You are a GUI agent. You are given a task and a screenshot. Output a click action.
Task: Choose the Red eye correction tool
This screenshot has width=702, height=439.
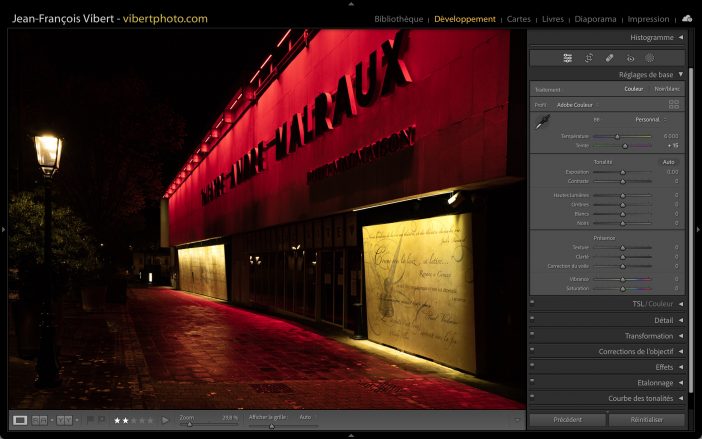pyautogui.click(x=630, y=58)
